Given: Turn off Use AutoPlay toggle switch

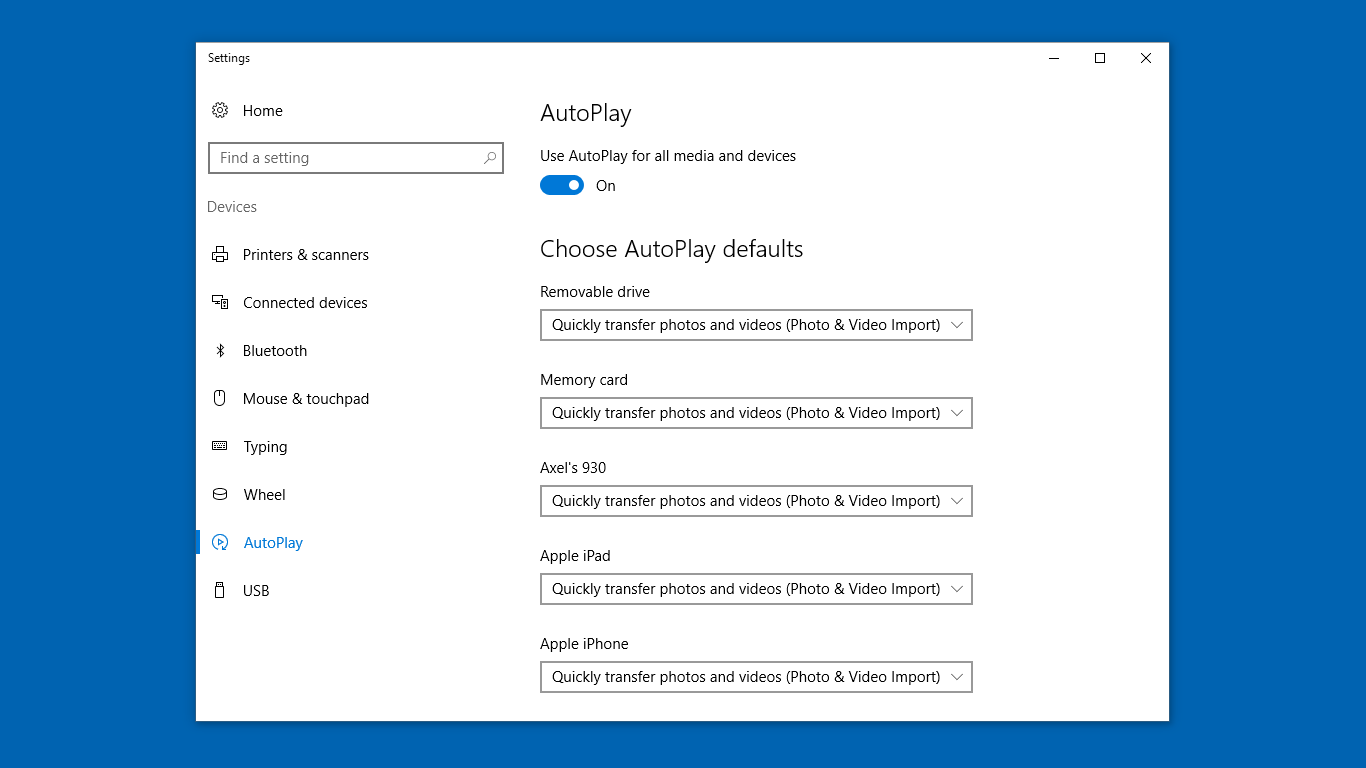Looking at the screenshot, I should pos(562,185).
